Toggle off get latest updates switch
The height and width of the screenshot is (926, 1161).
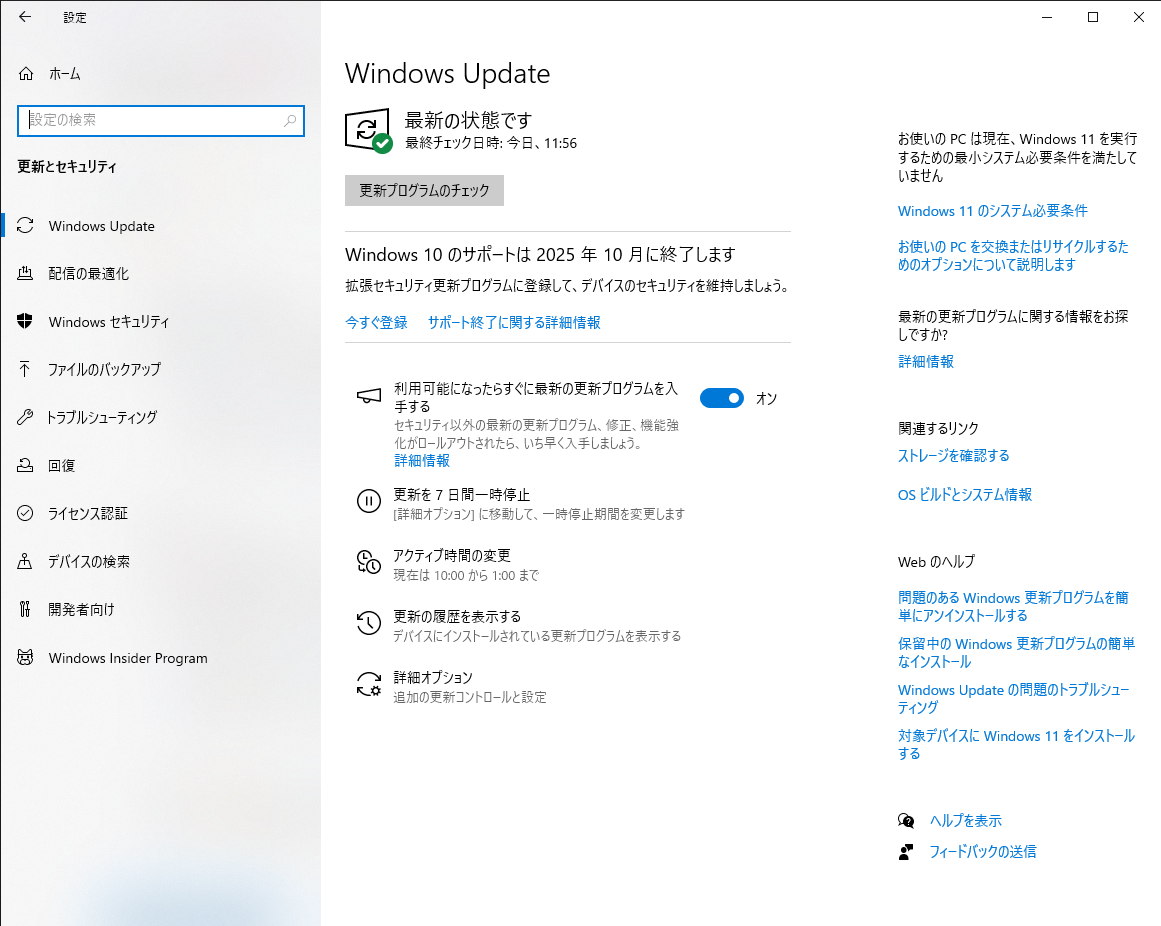[722, 398]
